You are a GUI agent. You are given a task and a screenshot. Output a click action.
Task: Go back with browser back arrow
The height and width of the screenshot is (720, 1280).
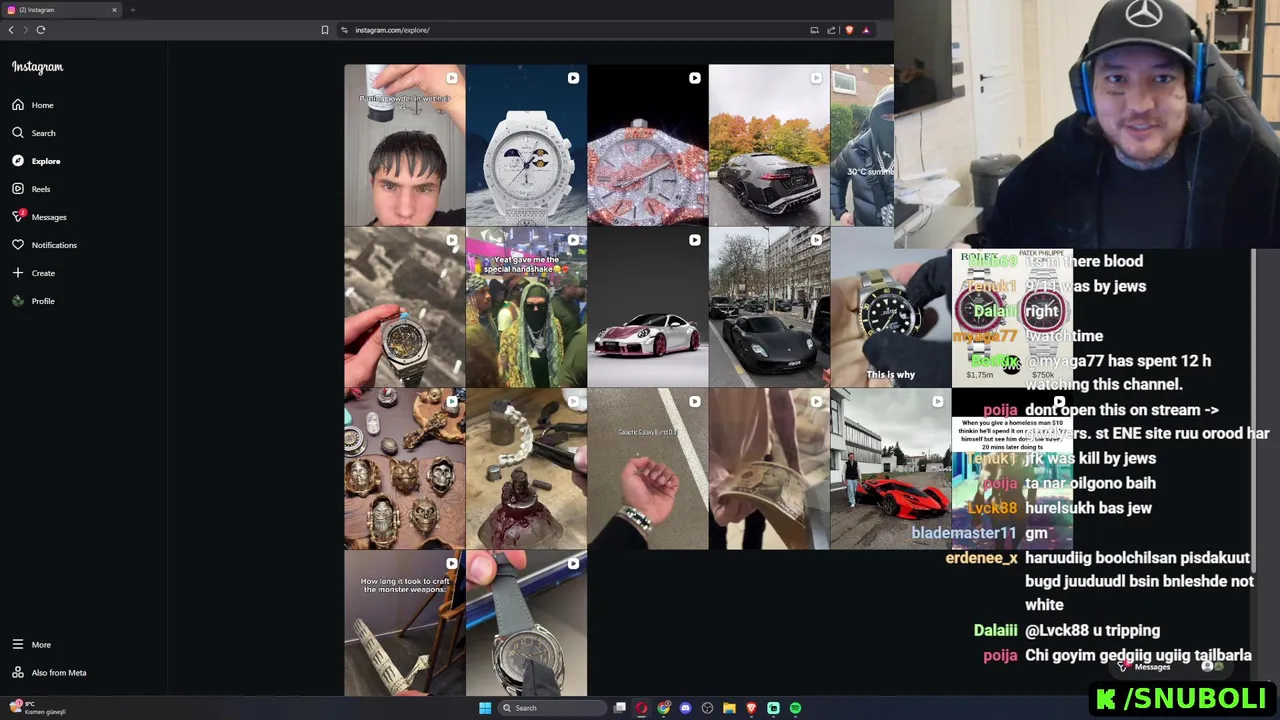click(11, 30)
